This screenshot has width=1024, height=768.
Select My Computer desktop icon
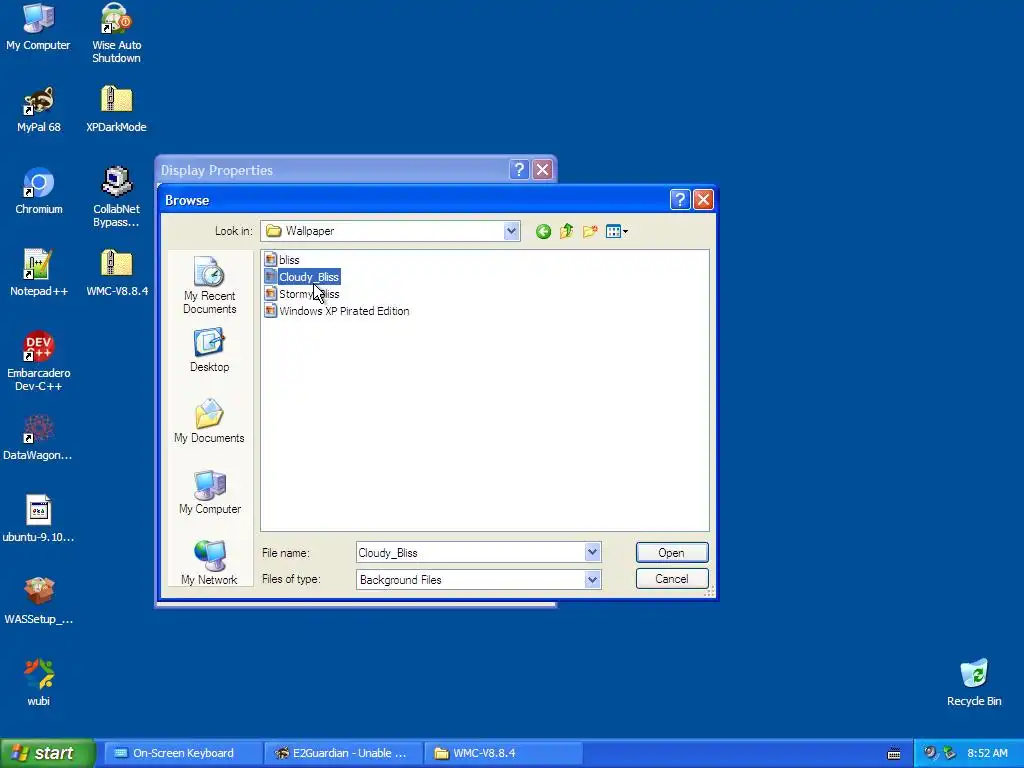pyautogui.click(x=38, y=27)
